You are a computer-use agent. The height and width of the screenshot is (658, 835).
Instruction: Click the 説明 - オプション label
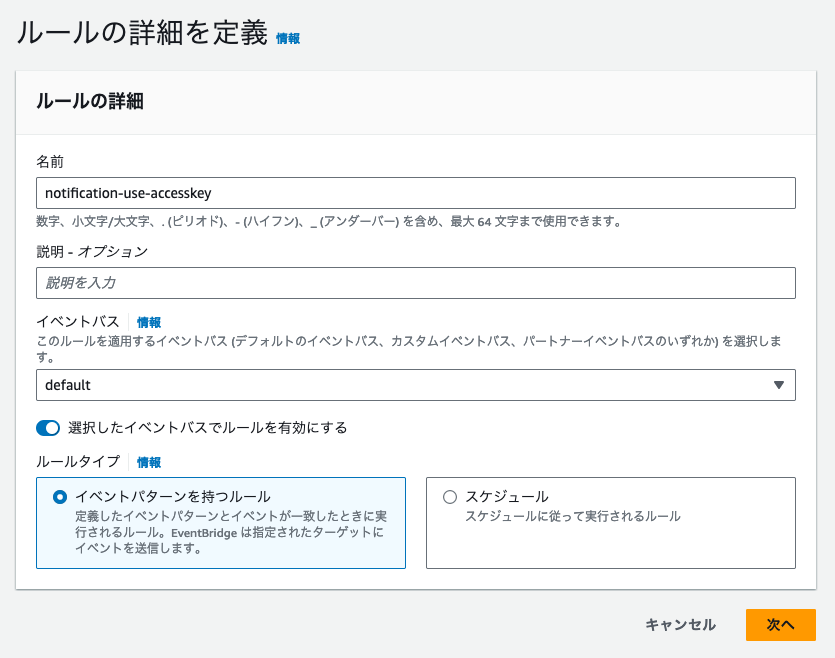tap(92, 251)
